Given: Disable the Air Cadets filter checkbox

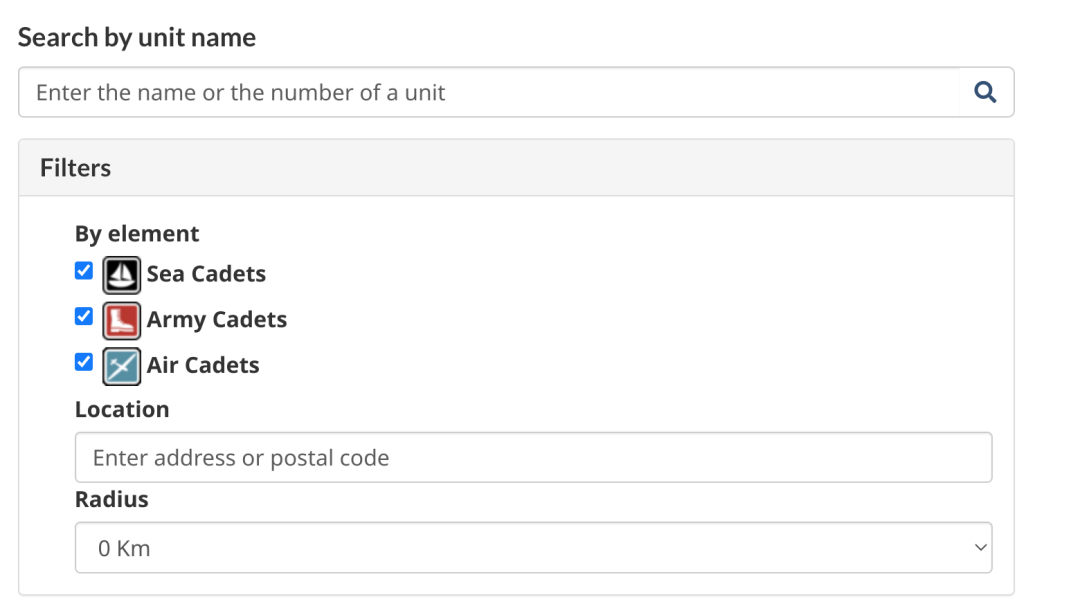Looking at the screenshot, I should (84, 362).
